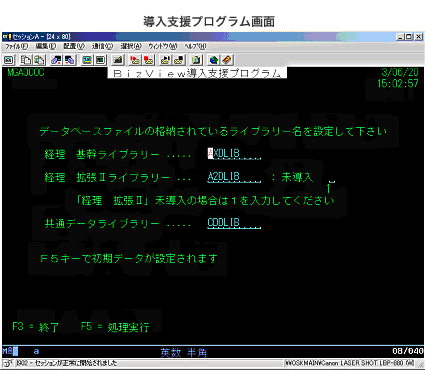Viewport: 425px width, 370px height.
Task: Click the MGA000C screen ID text
Action: pyautogui.click(x=26, y=72)
